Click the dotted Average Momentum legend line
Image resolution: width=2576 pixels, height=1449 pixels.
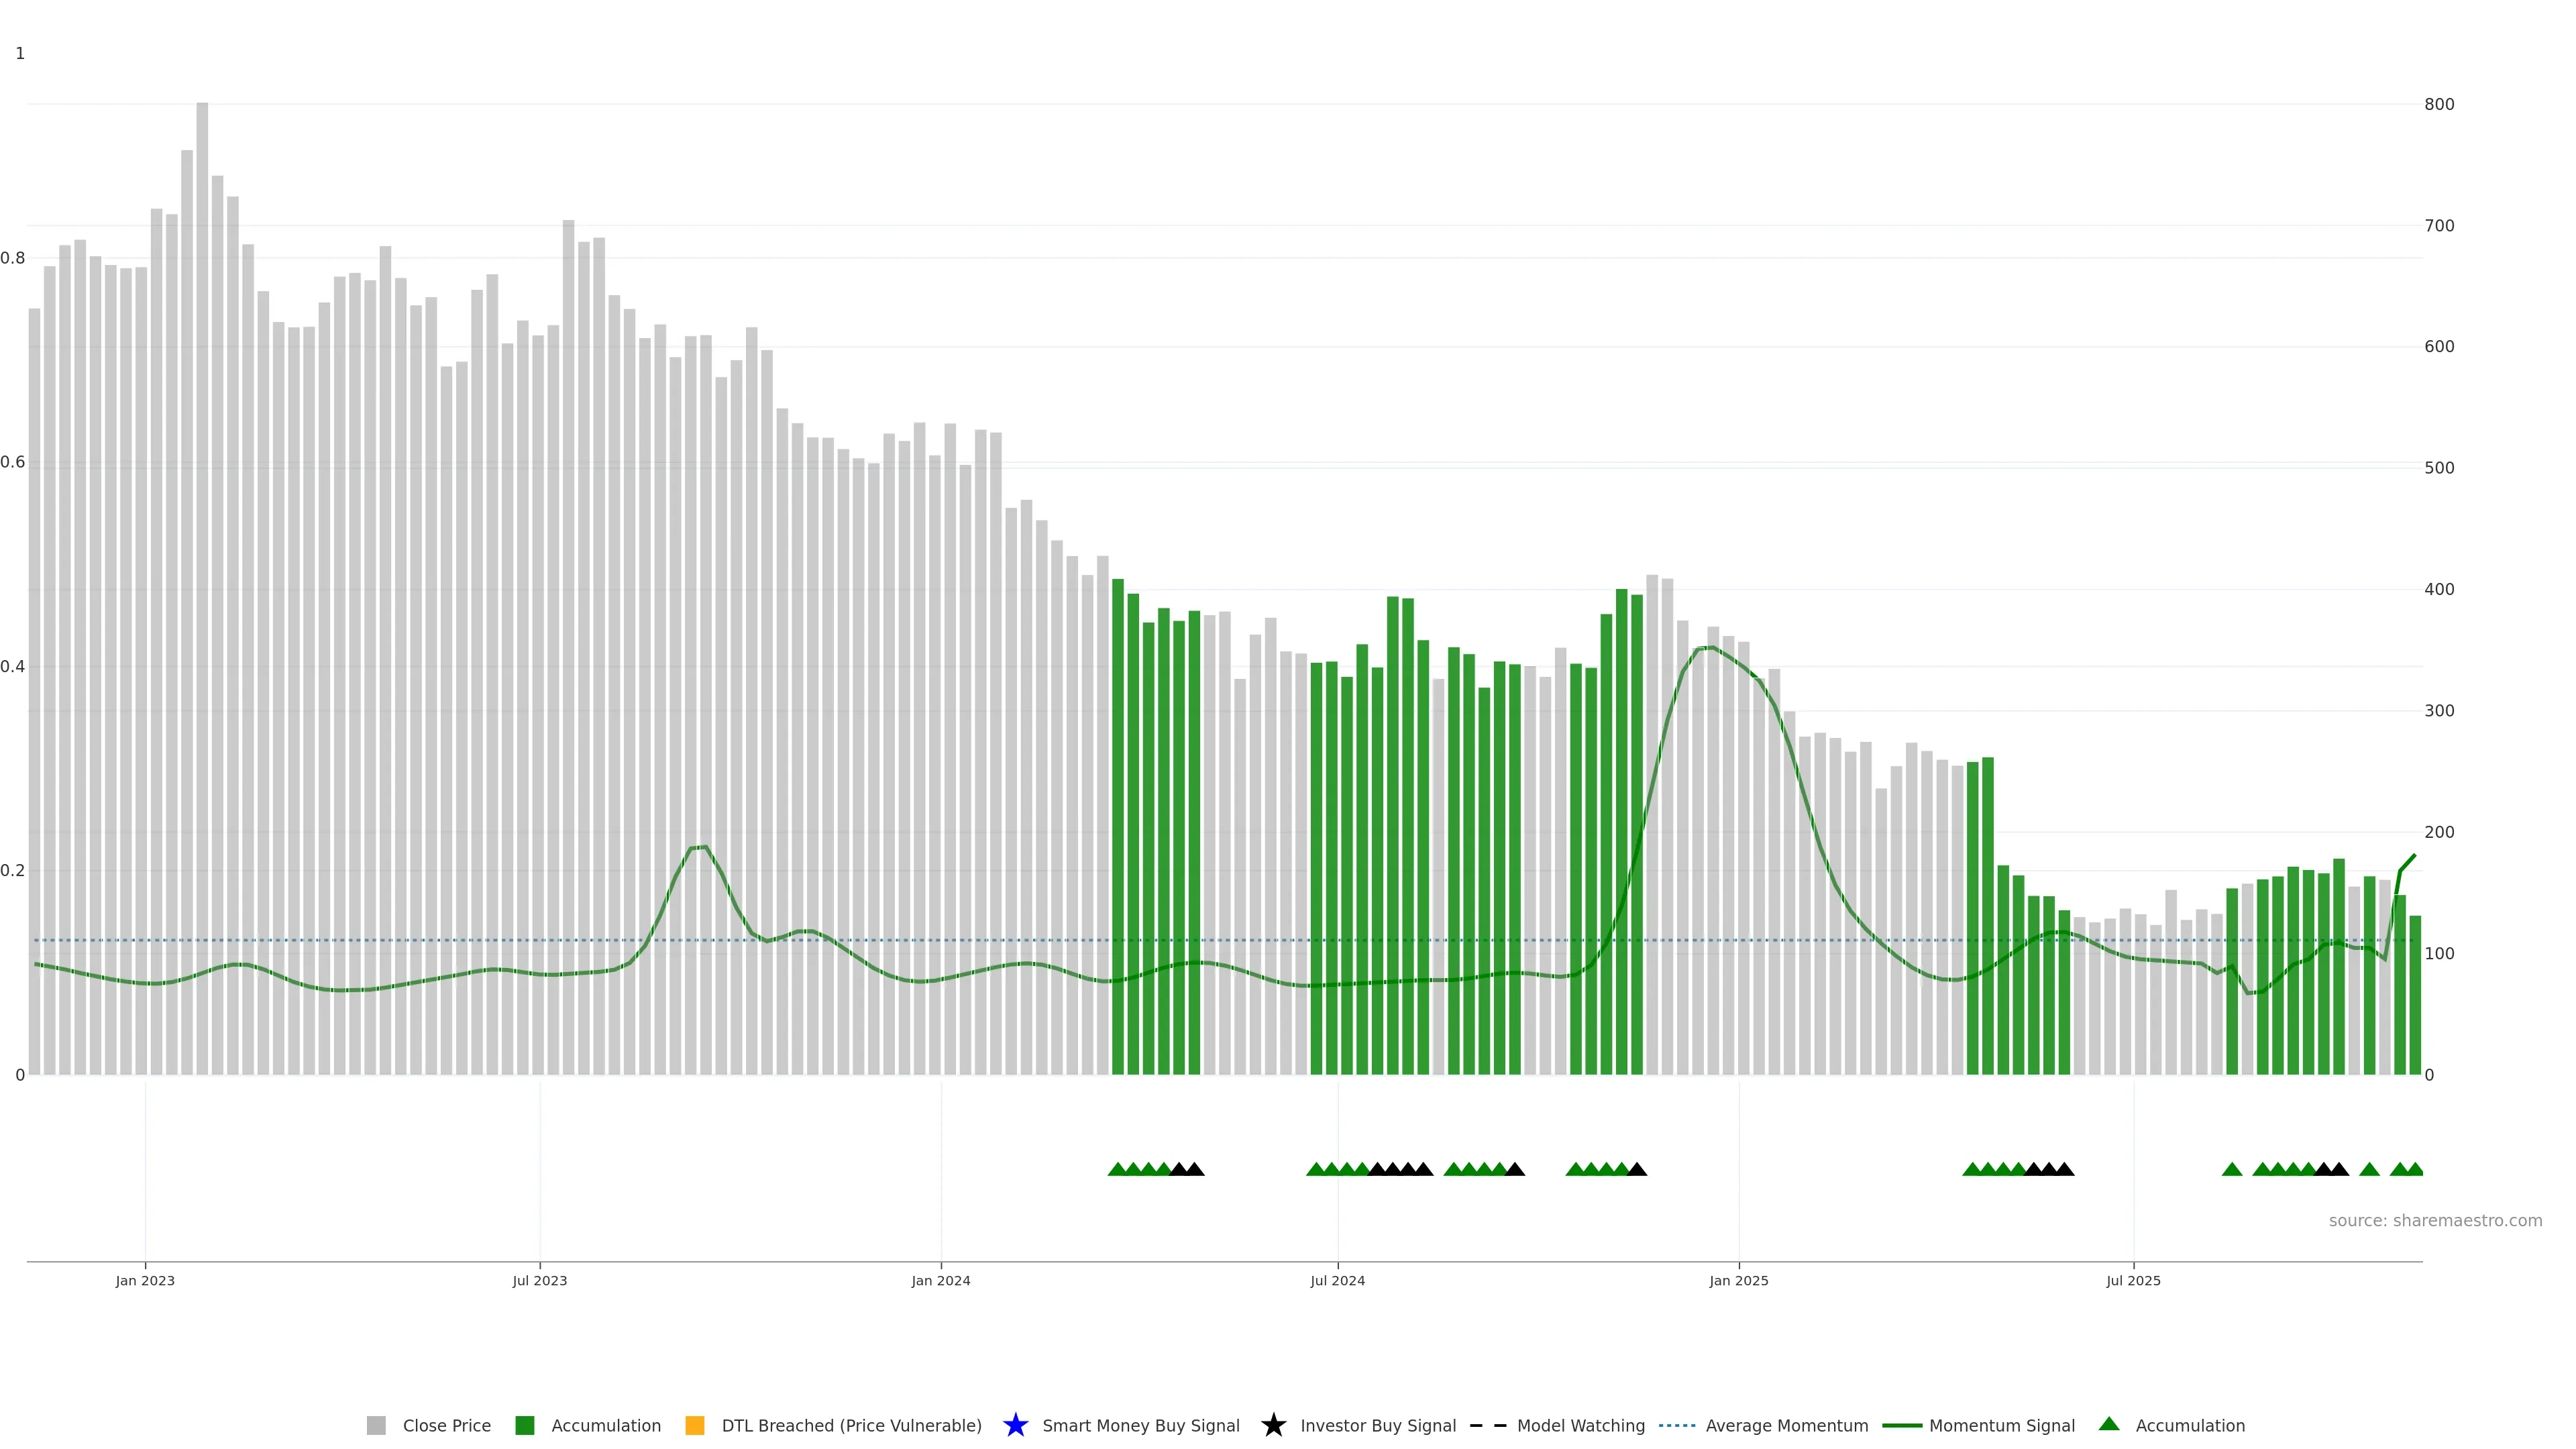pos(1677,1426)
